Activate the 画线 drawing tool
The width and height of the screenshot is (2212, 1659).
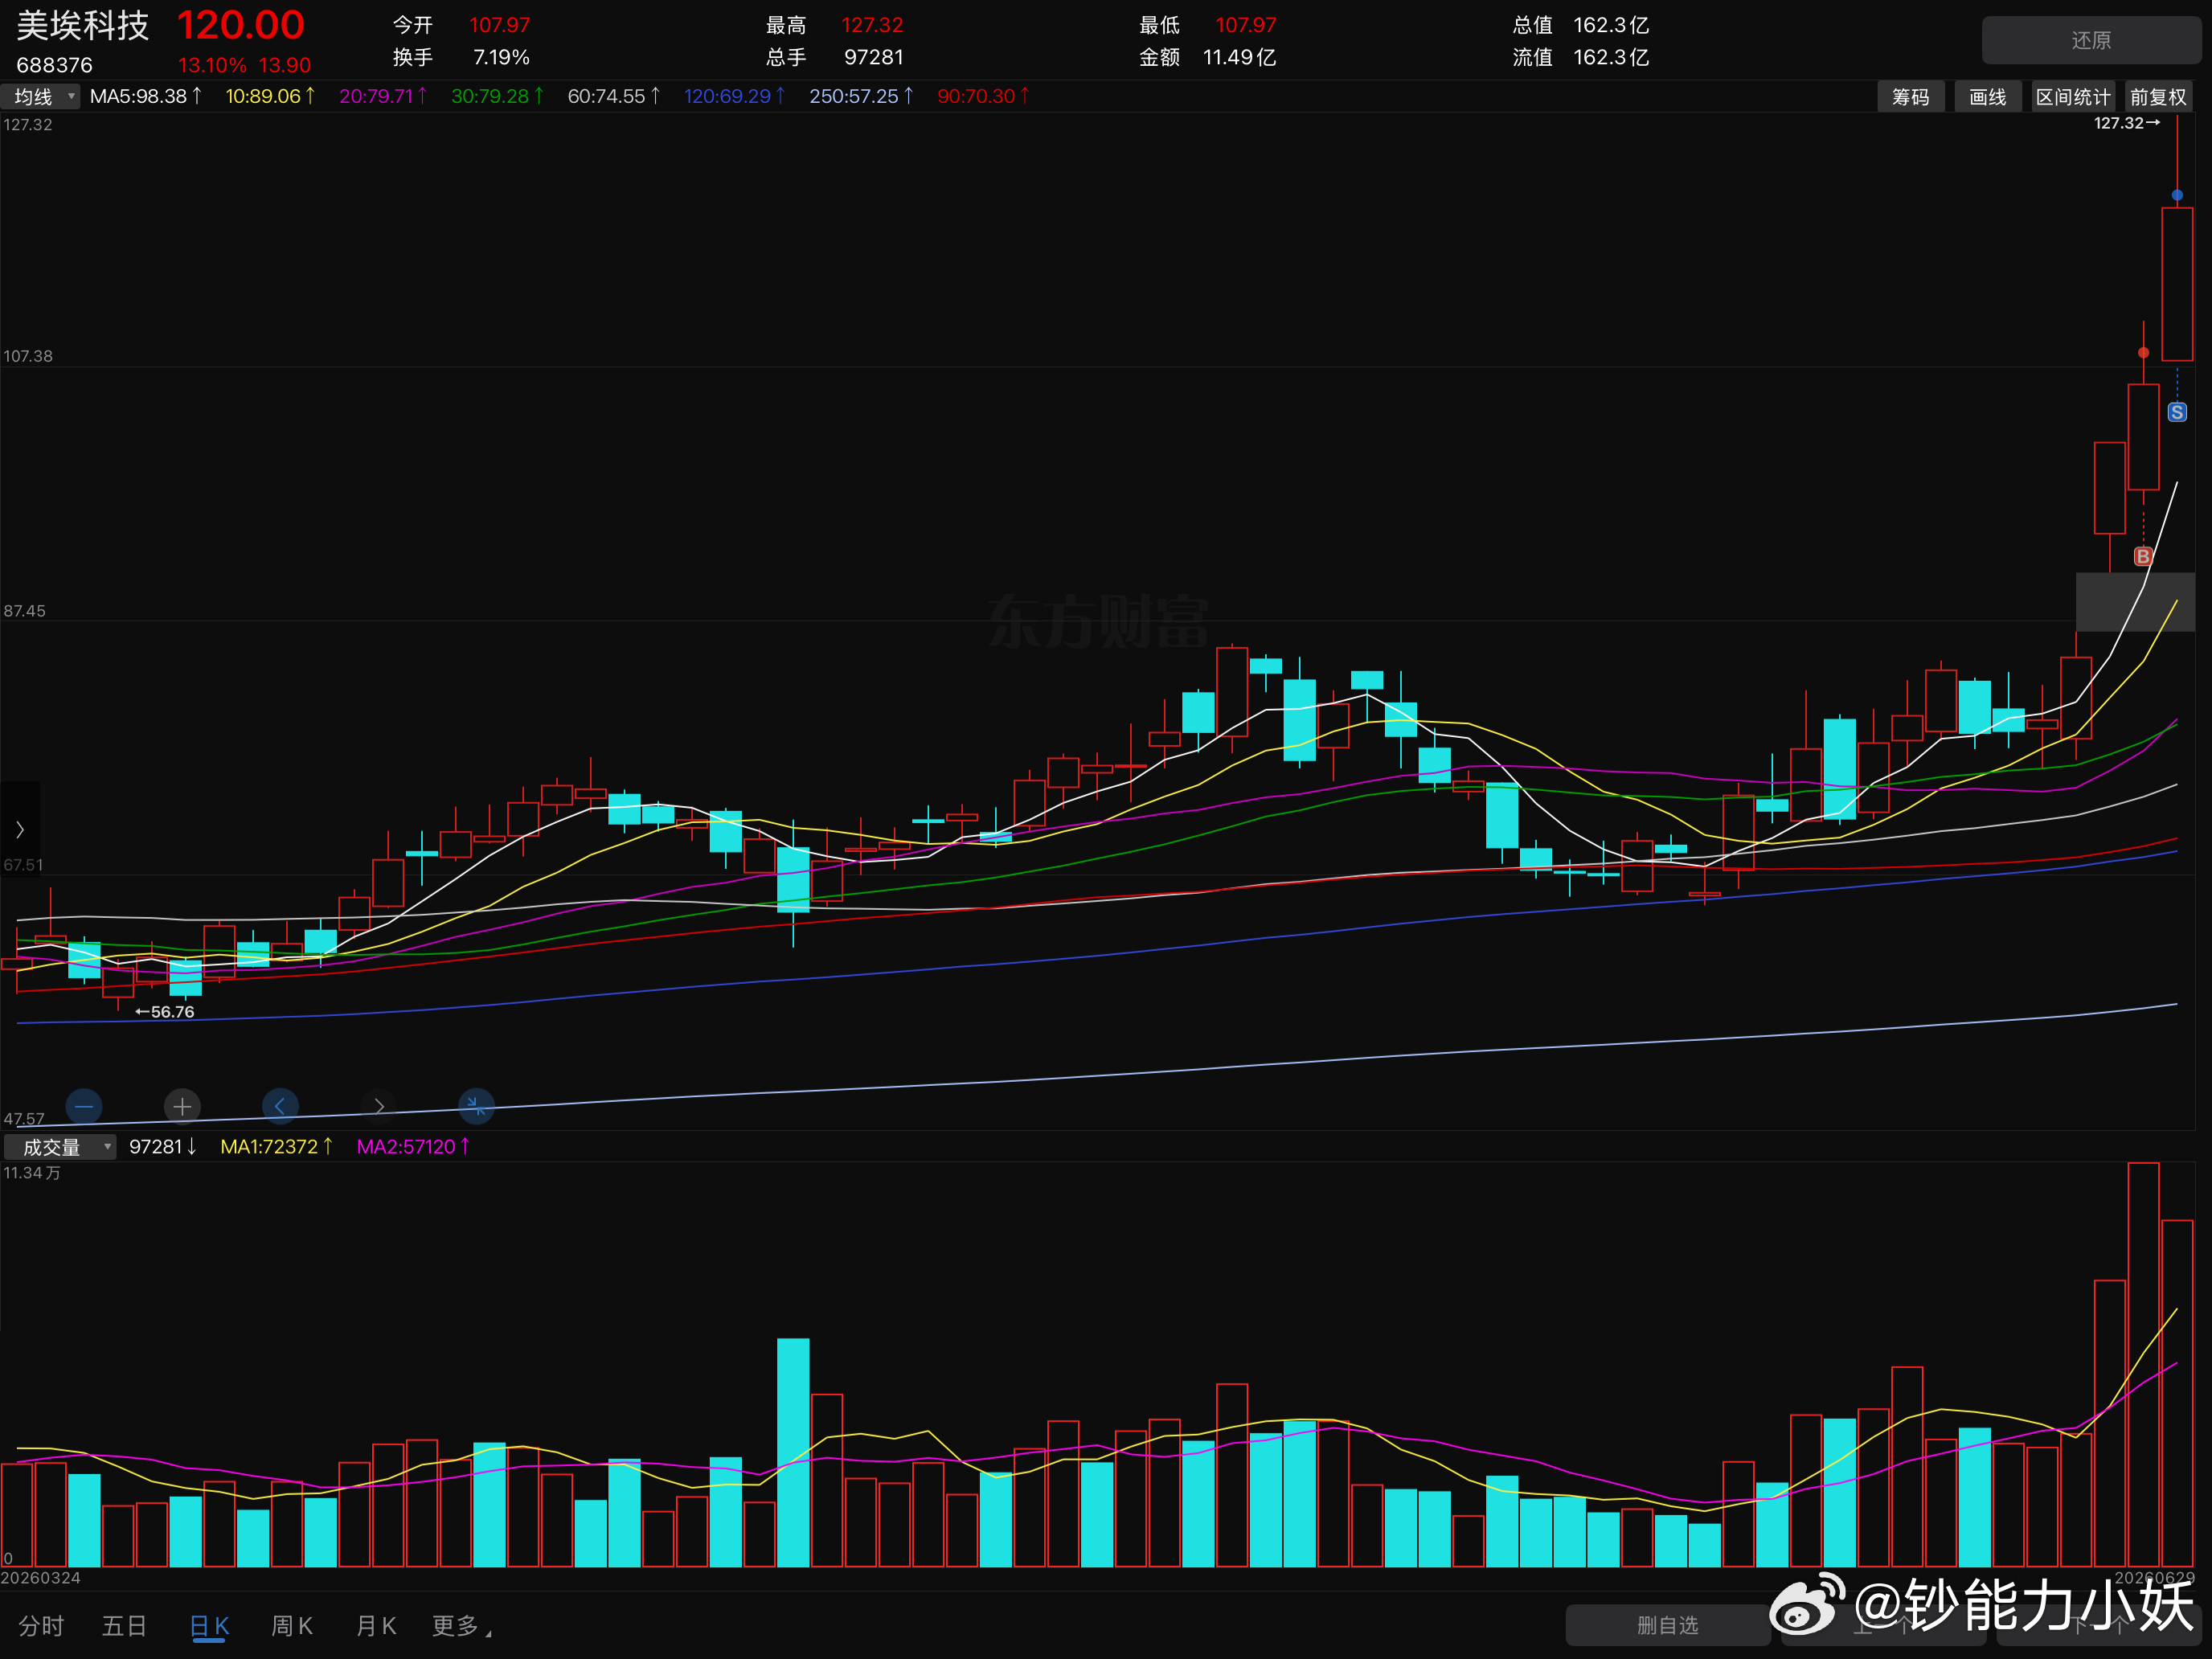coord(1987,97)
